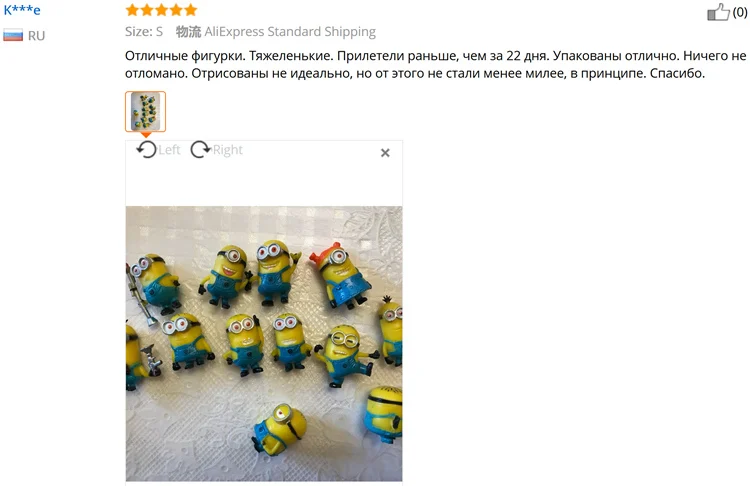The height and width of the screenshot is (486, 750).
Task: Click the AliExpress Standard Shipping text
Action: pos(290,32)
